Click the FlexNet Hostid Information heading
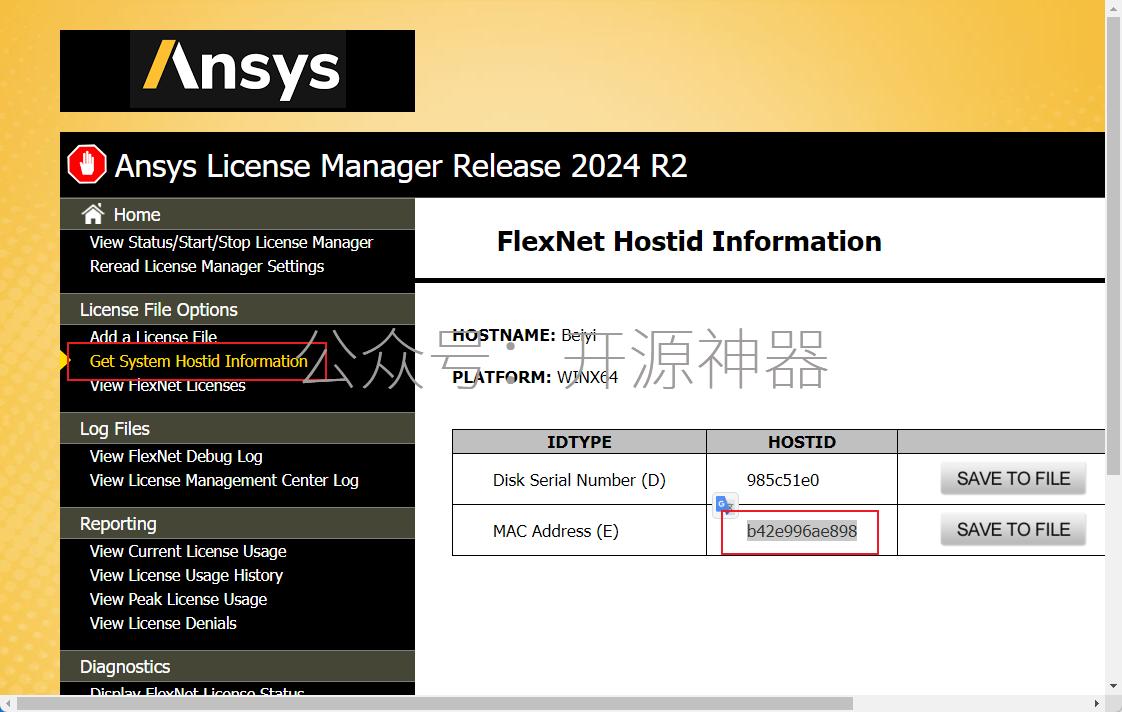This screenshot has width=1122, height=712. tap(689, 241)
